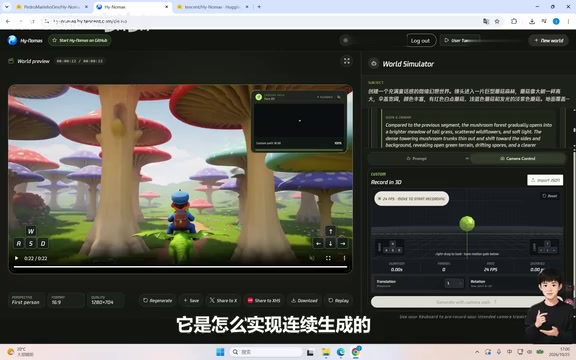Play the world preview video
Image resolution: width=576 pixels, height=360 pixels.
click(17, 258)
